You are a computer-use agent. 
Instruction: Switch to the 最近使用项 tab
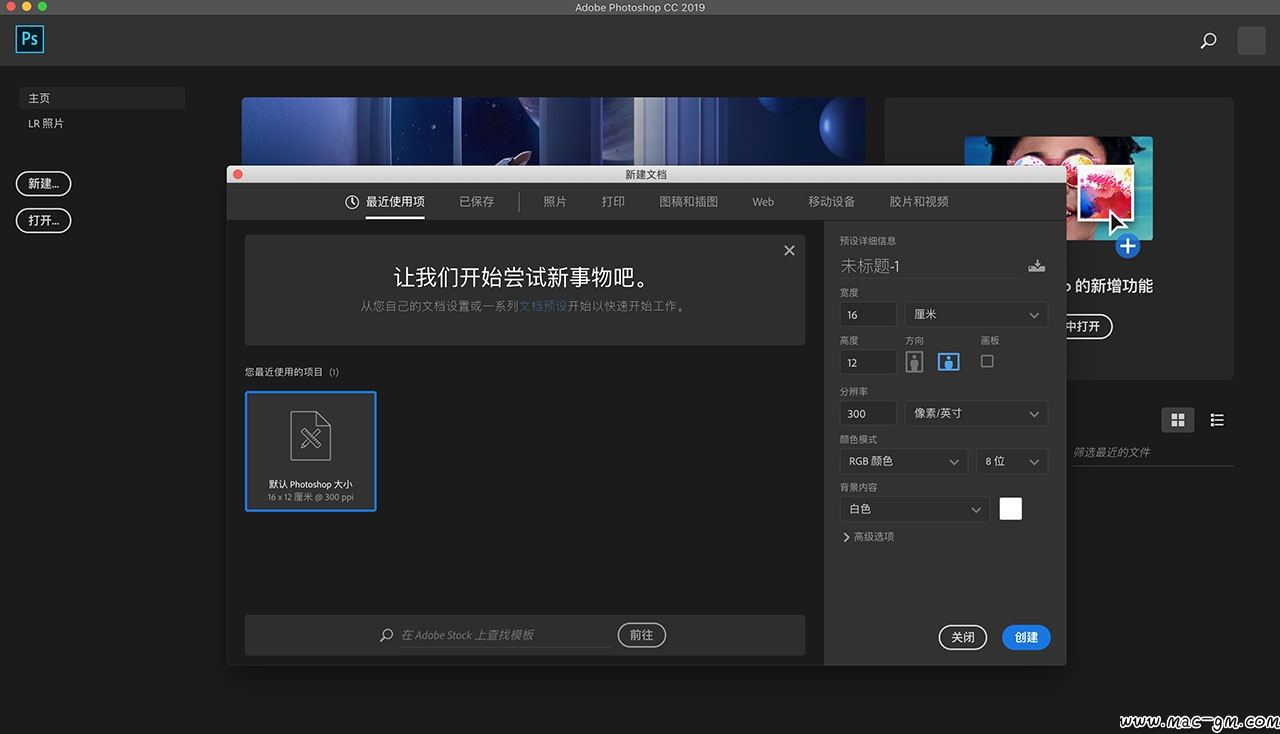click(x=395, y=202)
